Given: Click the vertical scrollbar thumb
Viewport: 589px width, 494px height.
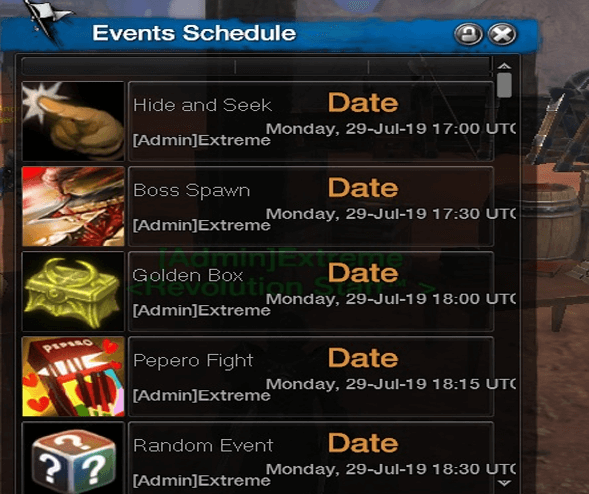Looking at the screenshot, I should (504, 85).
